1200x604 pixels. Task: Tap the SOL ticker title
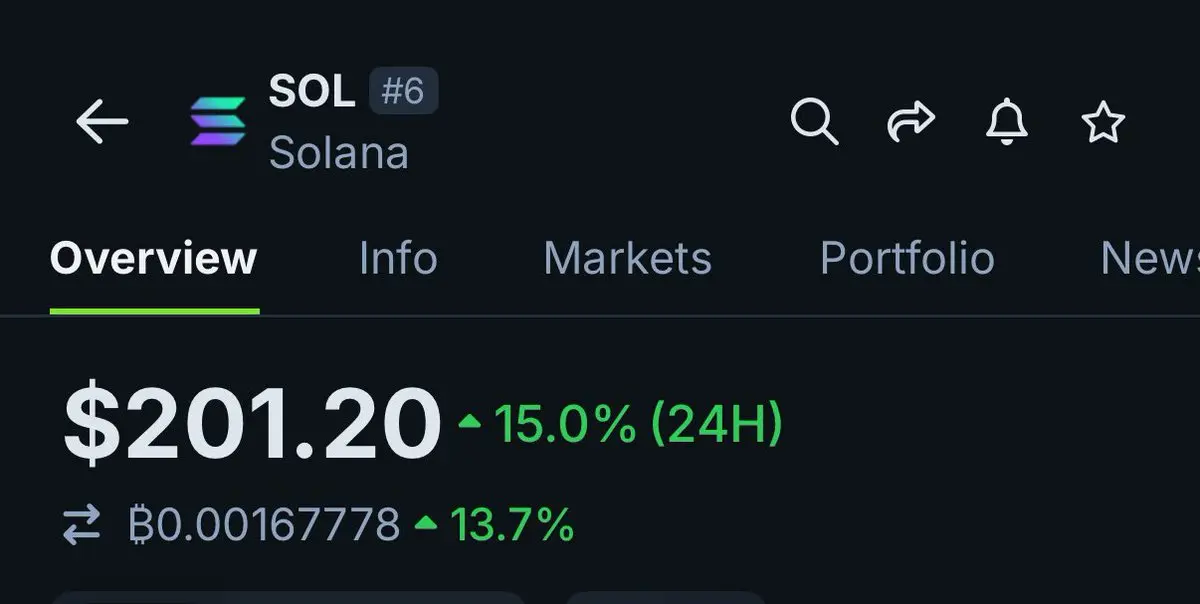(312, 91)
